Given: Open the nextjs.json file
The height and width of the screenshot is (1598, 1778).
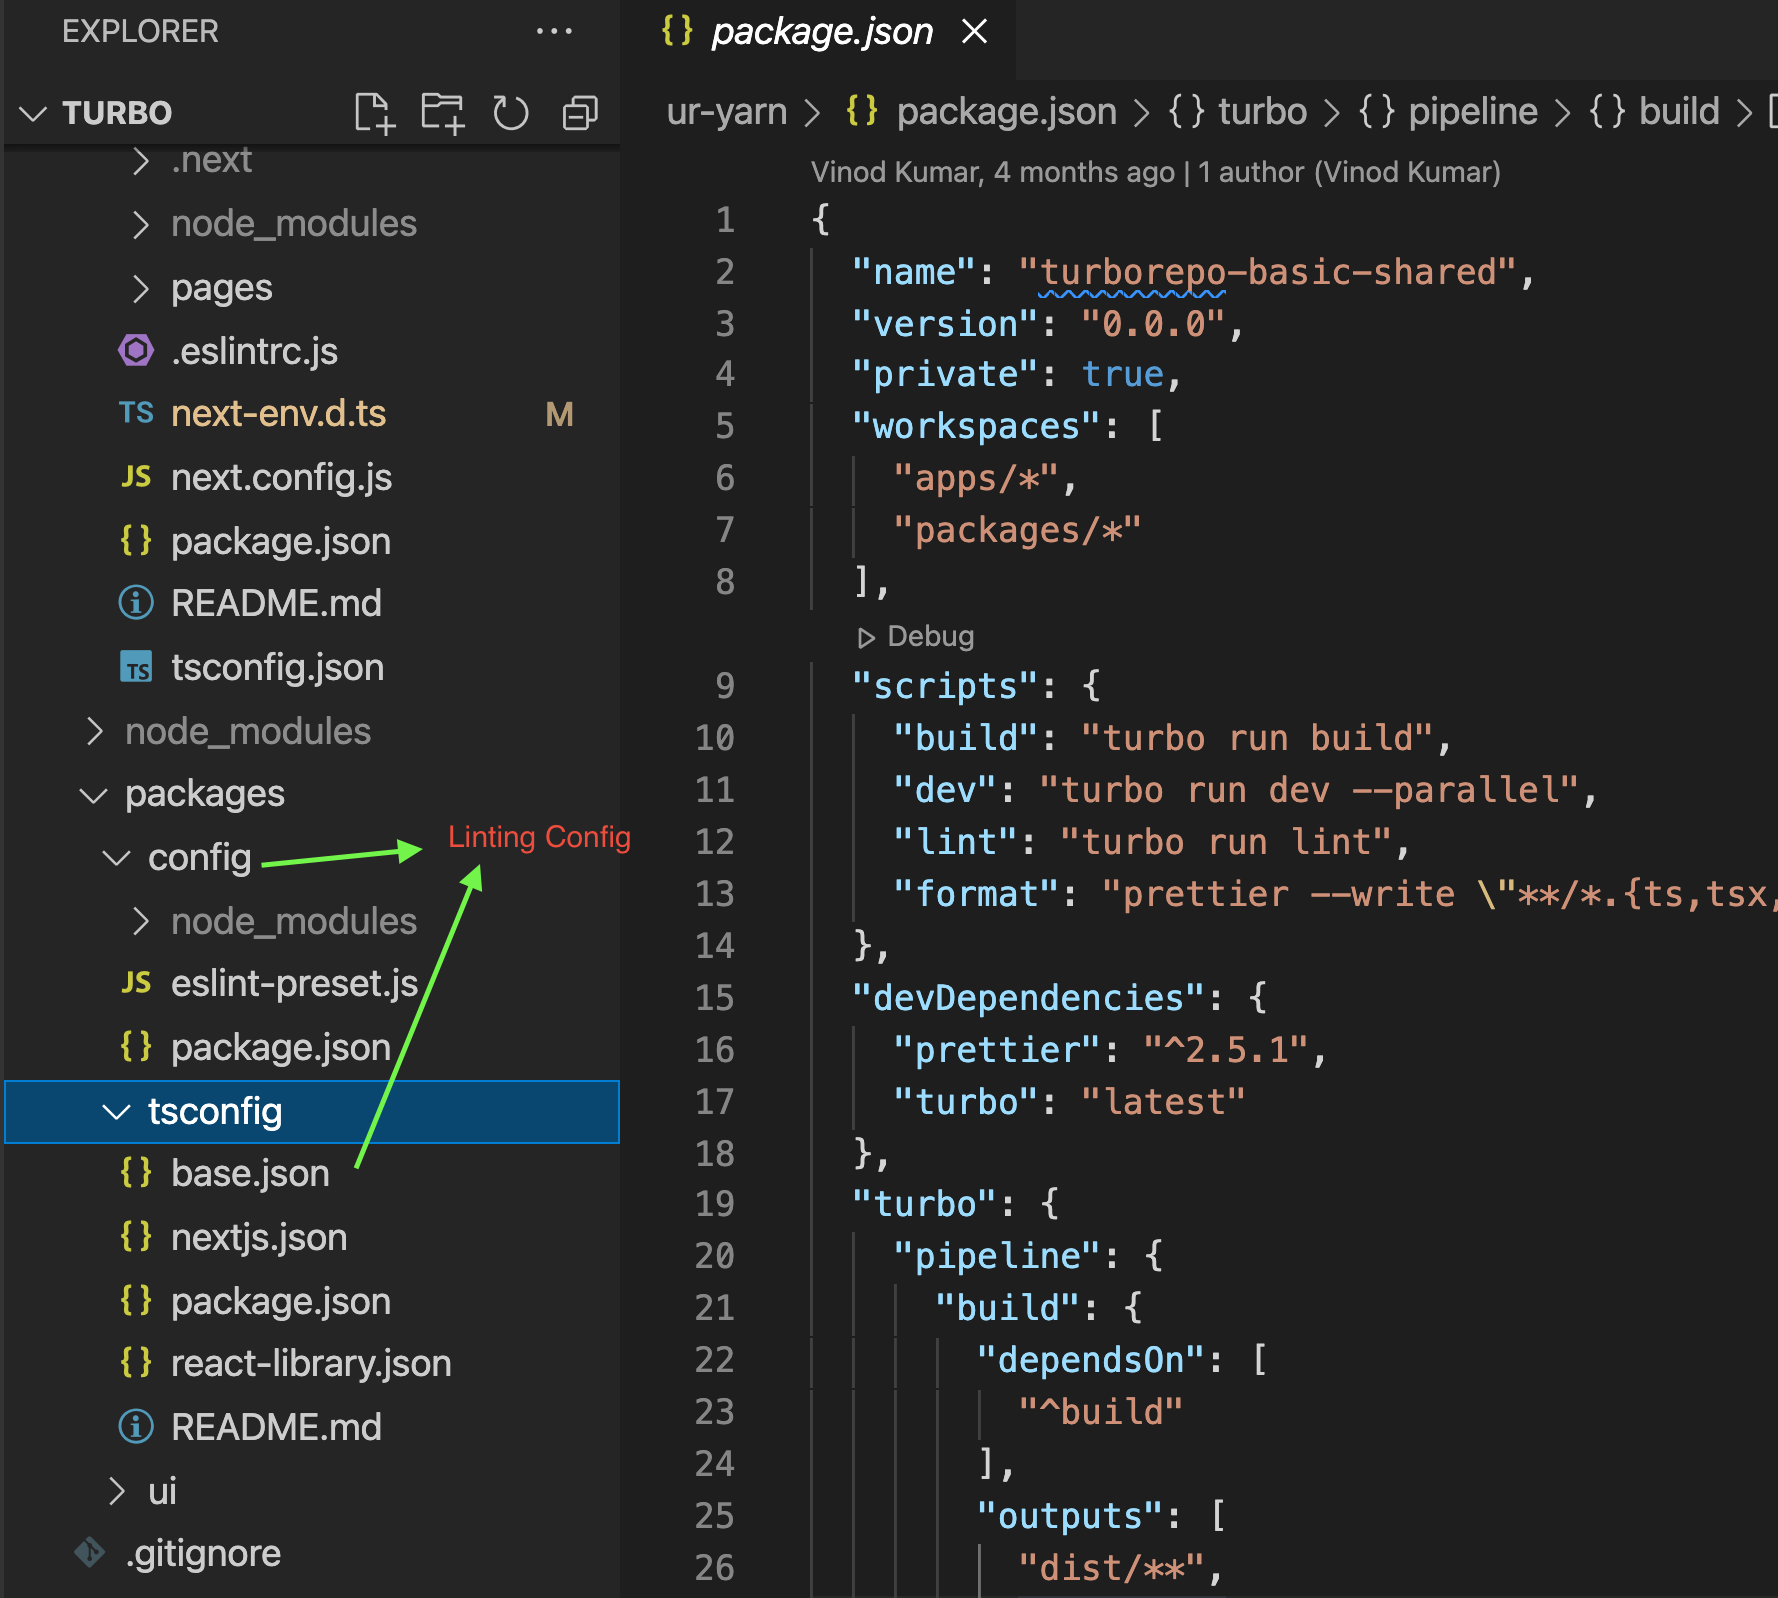Looking at the screenshot, I should [312, 1238].
